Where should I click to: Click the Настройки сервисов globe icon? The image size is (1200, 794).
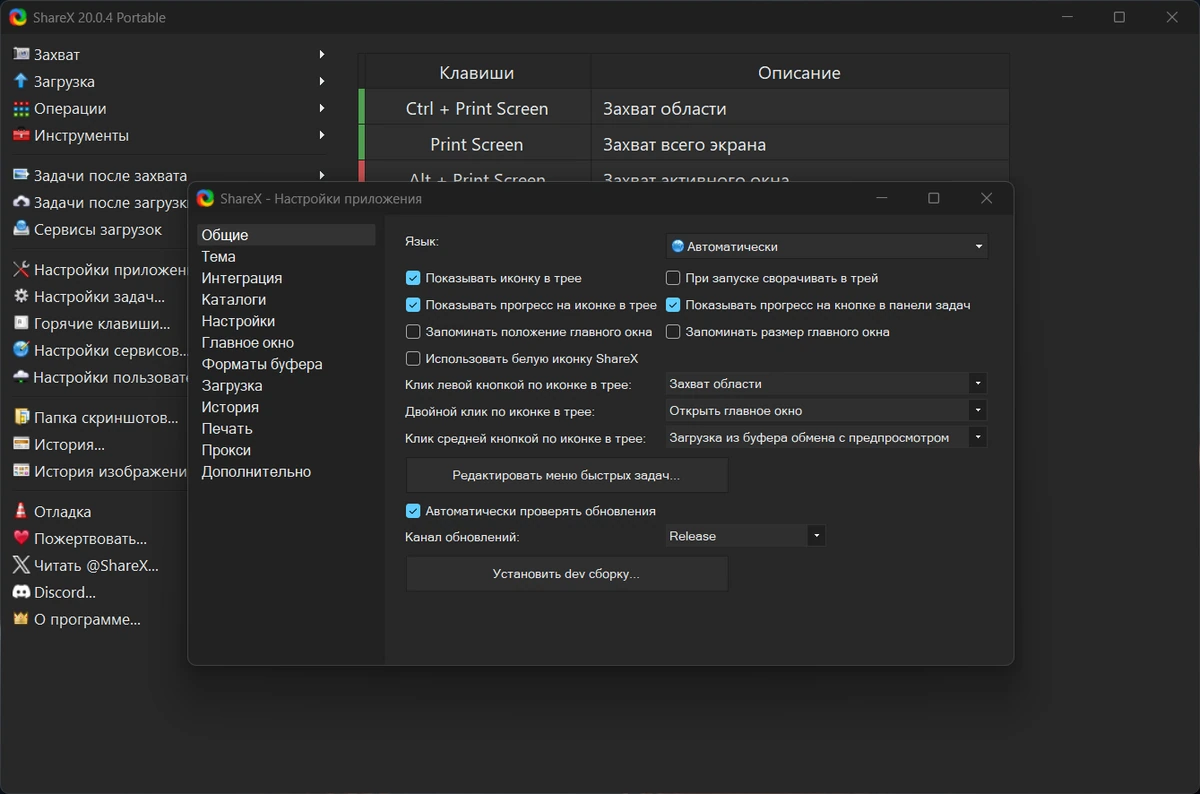pos(21,350)
